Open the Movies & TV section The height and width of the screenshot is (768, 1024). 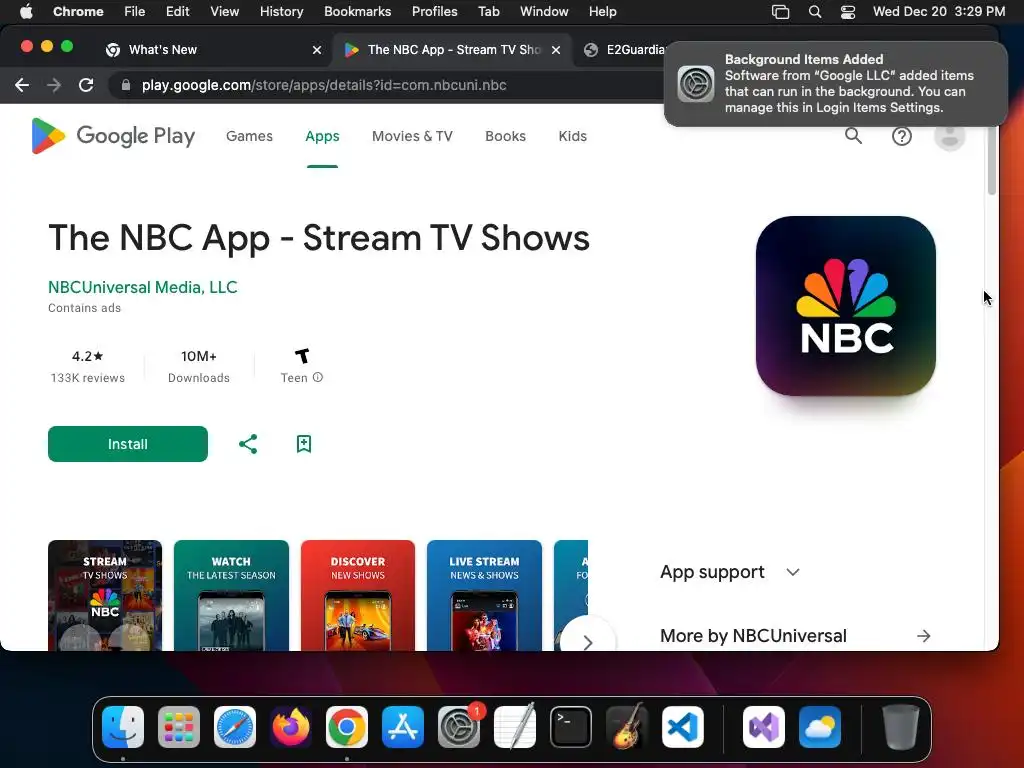click(x=412, y=136)
